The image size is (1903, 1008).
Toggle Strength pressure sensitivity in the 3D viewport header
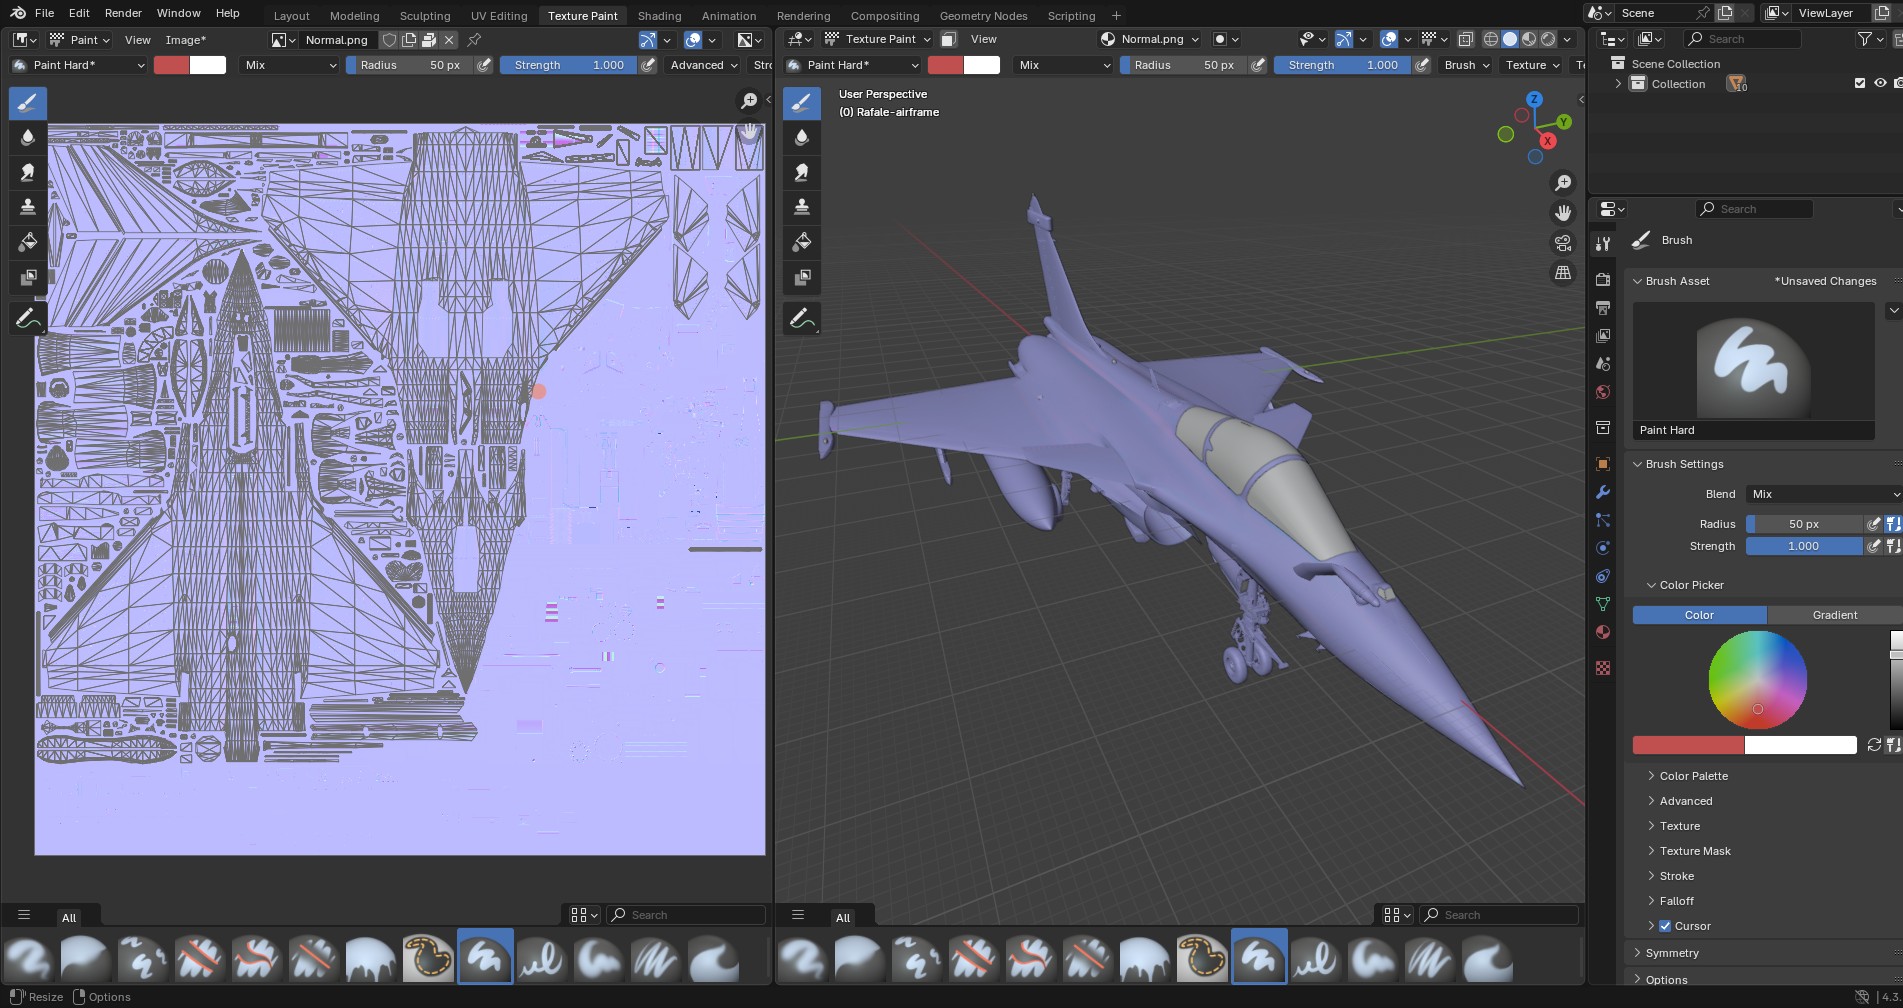click(1422, 65)
